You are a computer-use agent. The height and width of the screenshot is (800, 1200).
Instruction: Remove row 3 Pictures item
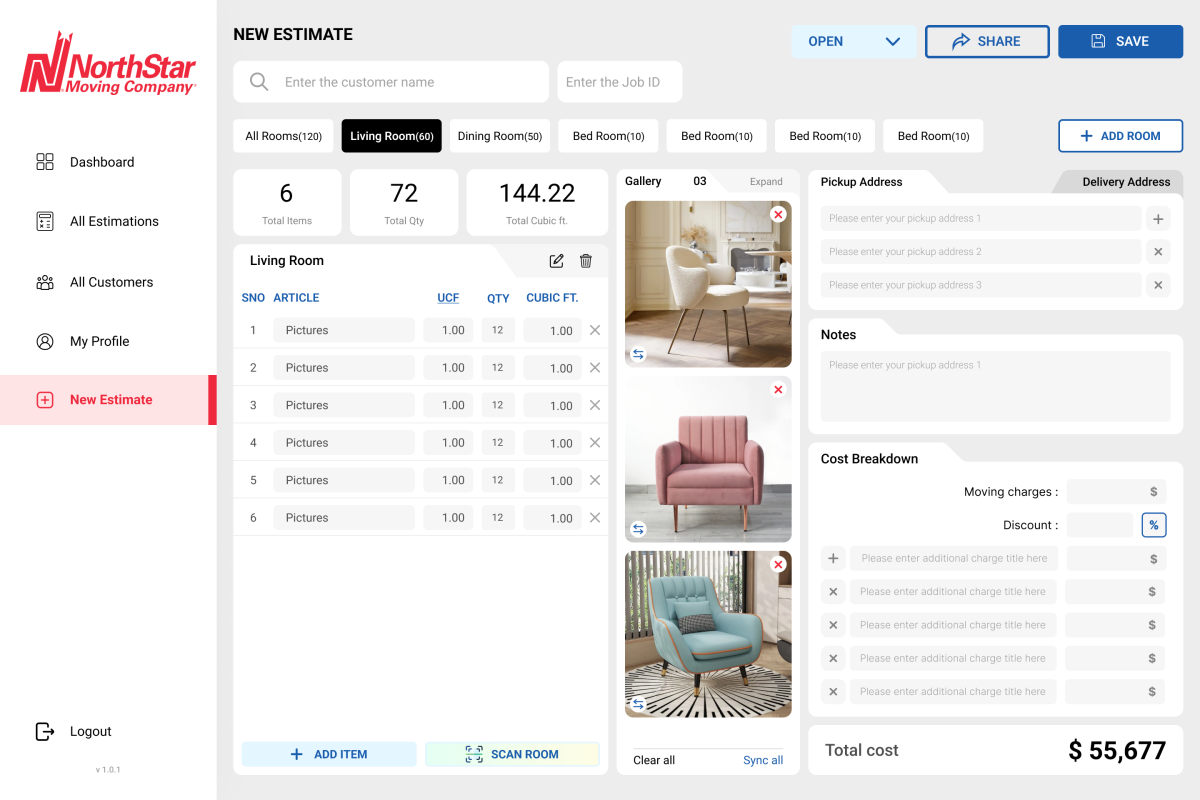click(x=595, y=405)
